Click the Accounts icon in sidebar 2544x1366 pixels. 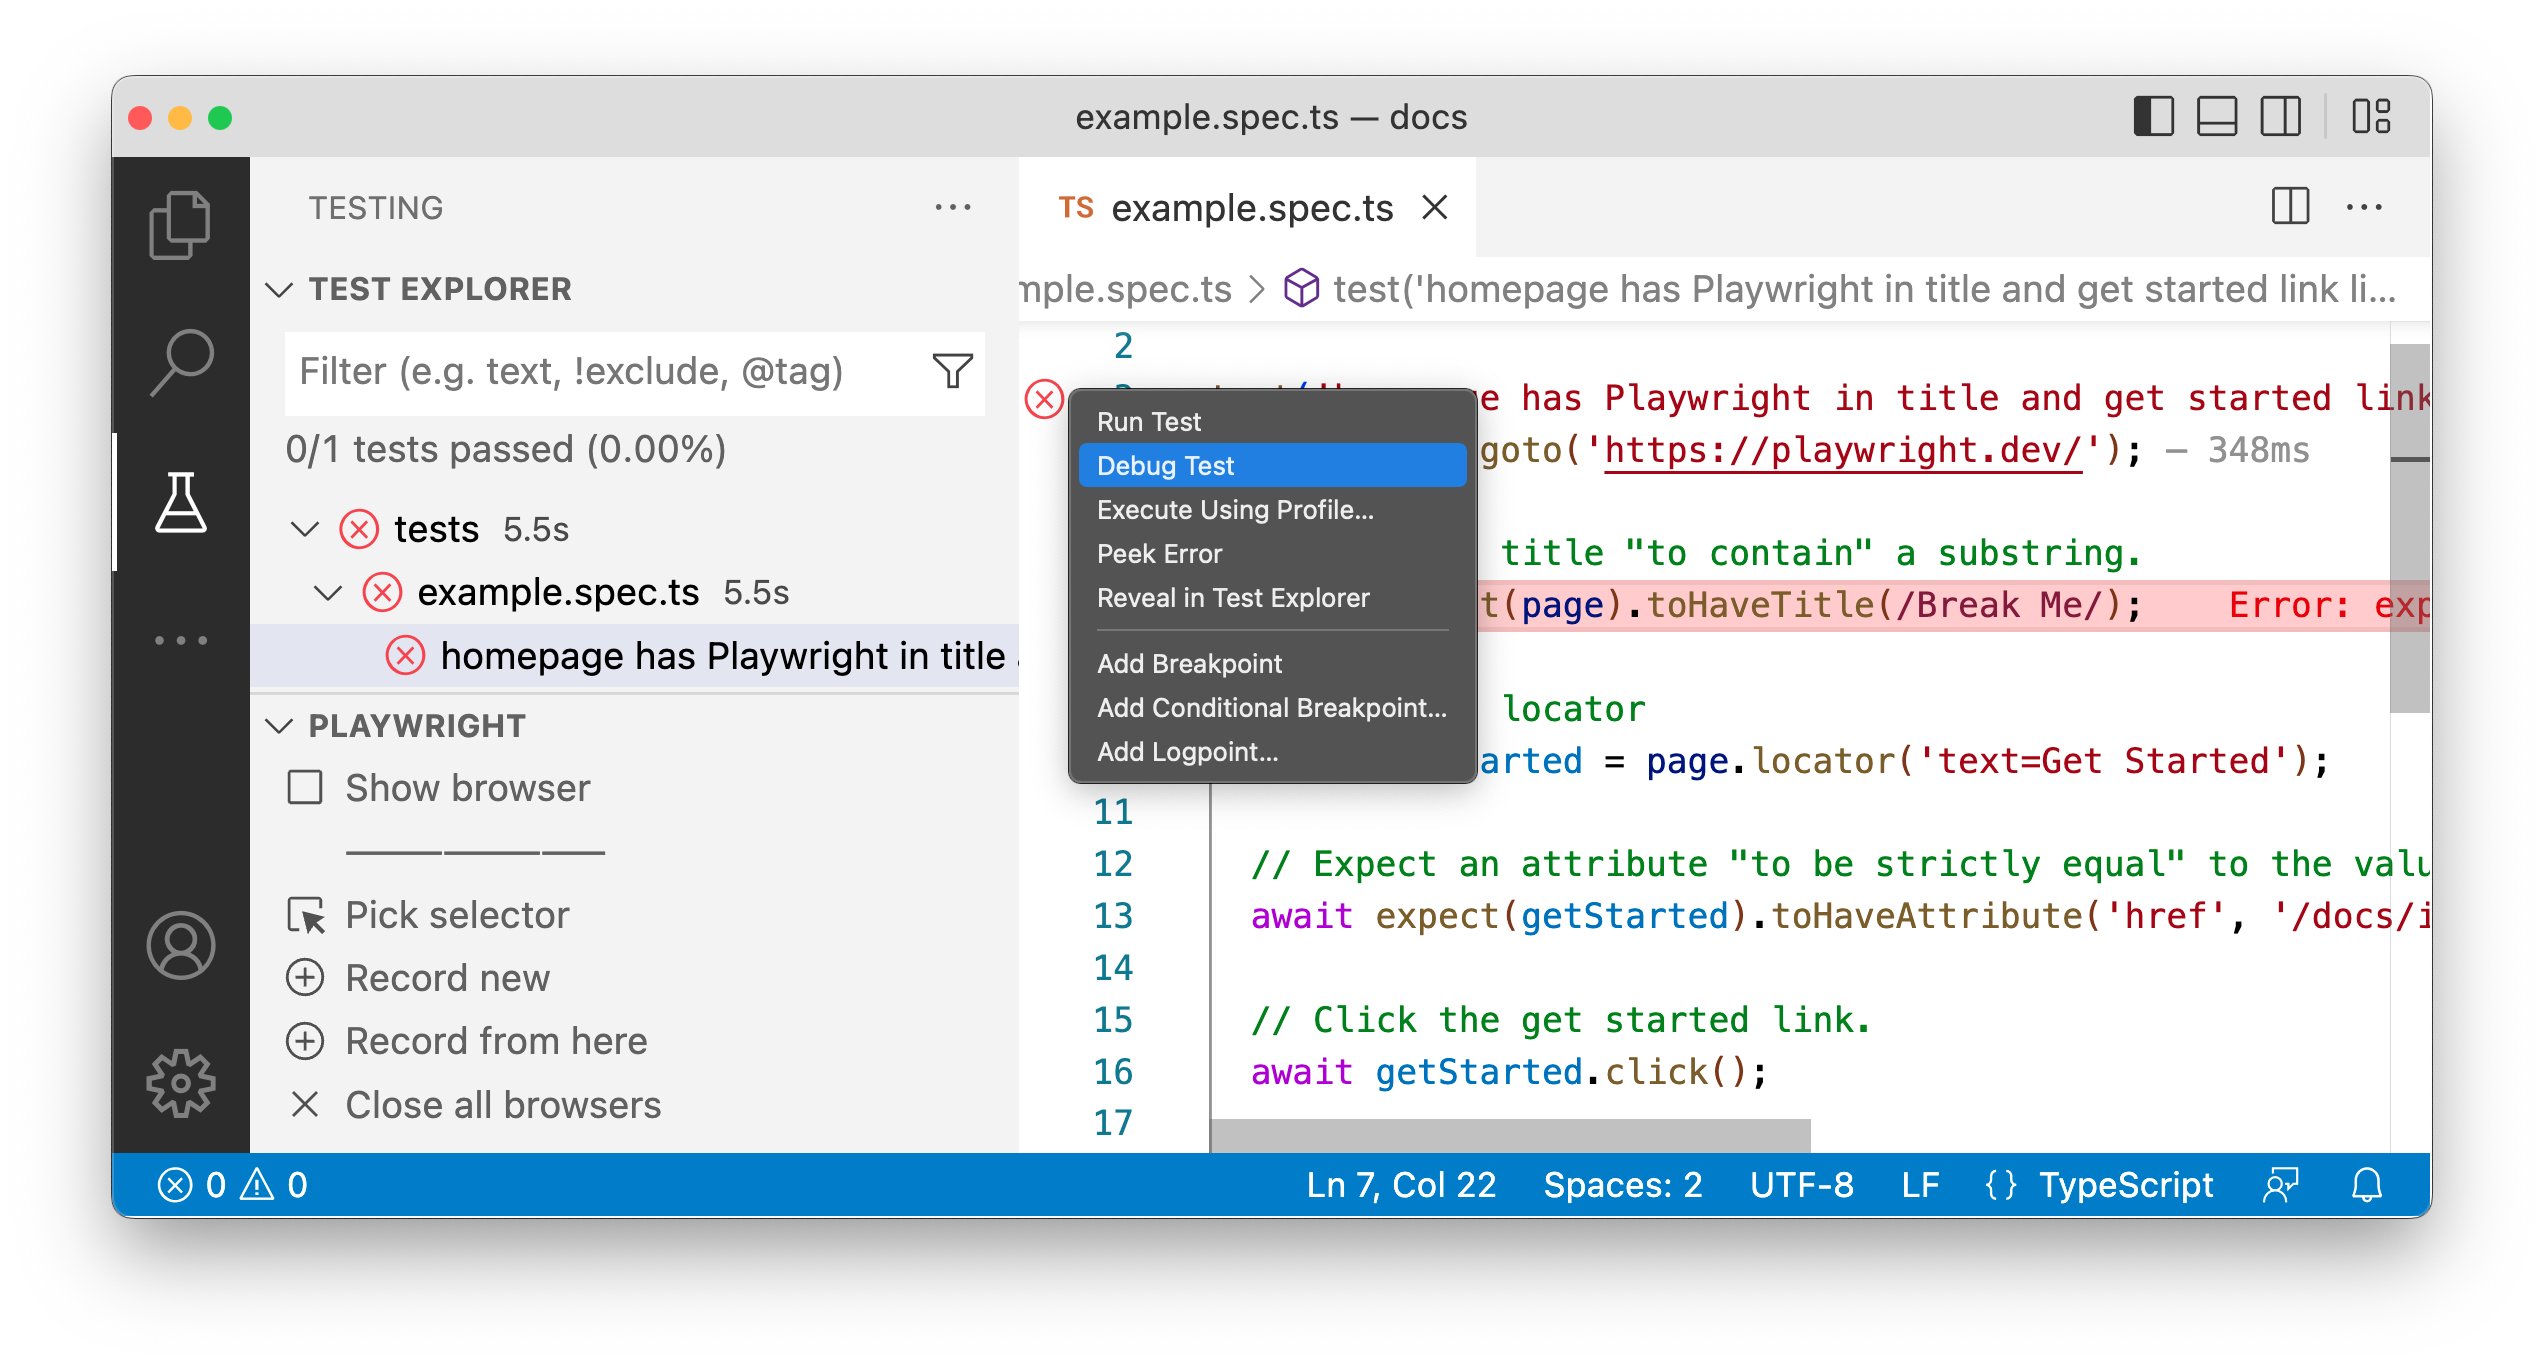pos(183,945)
